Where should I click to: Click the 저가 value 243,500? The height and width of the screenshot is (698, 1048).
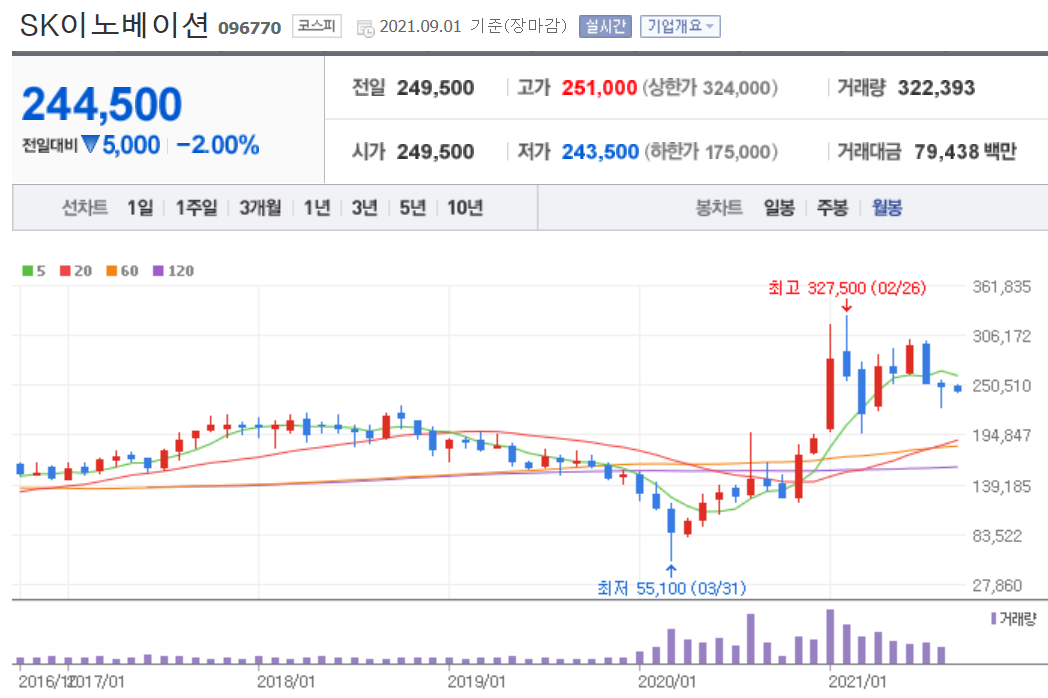click(x=600, y=152)
